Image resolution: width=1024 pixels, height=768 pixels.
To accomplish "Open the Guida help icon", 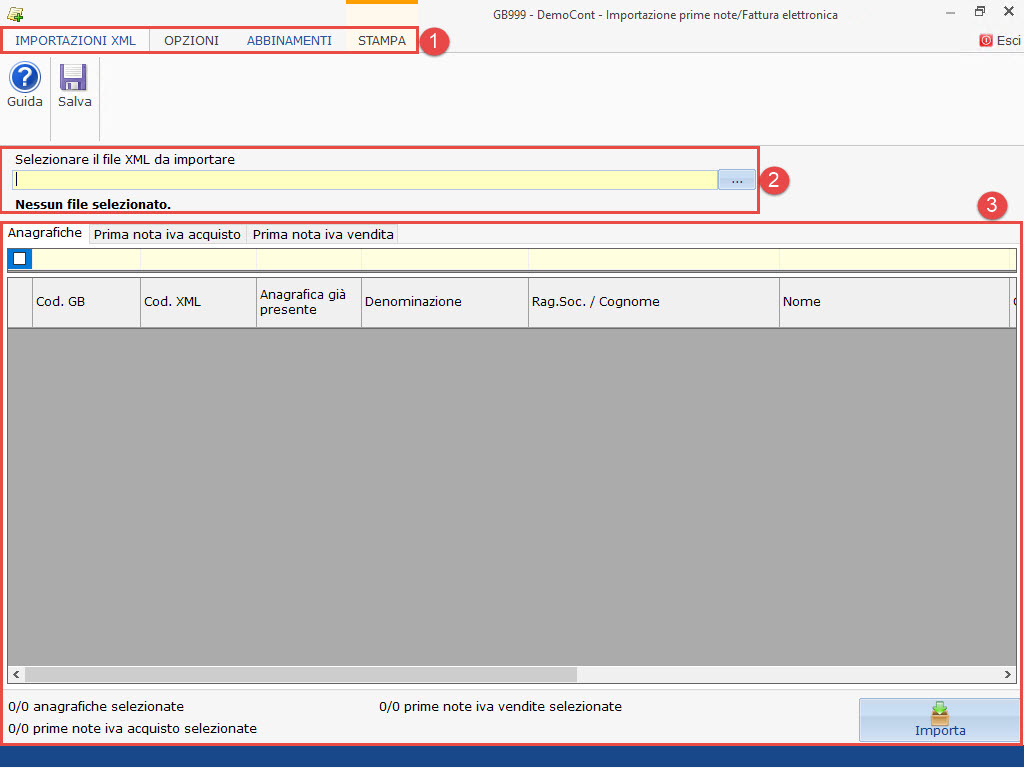I will point(24,79).
